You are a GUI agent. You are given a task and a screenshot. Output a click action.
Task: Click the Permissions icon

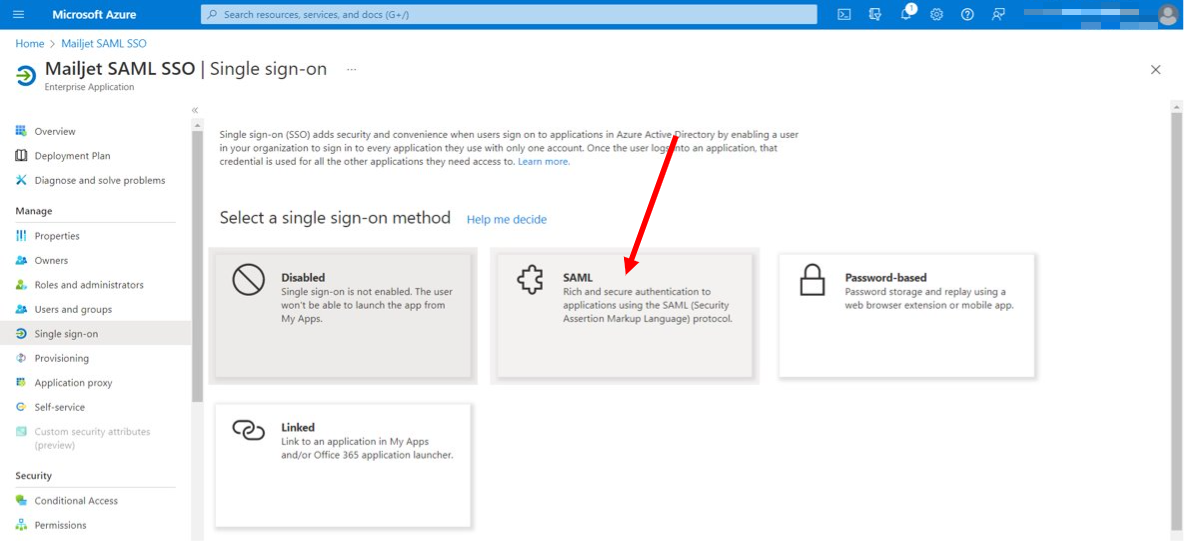(21, 525)
